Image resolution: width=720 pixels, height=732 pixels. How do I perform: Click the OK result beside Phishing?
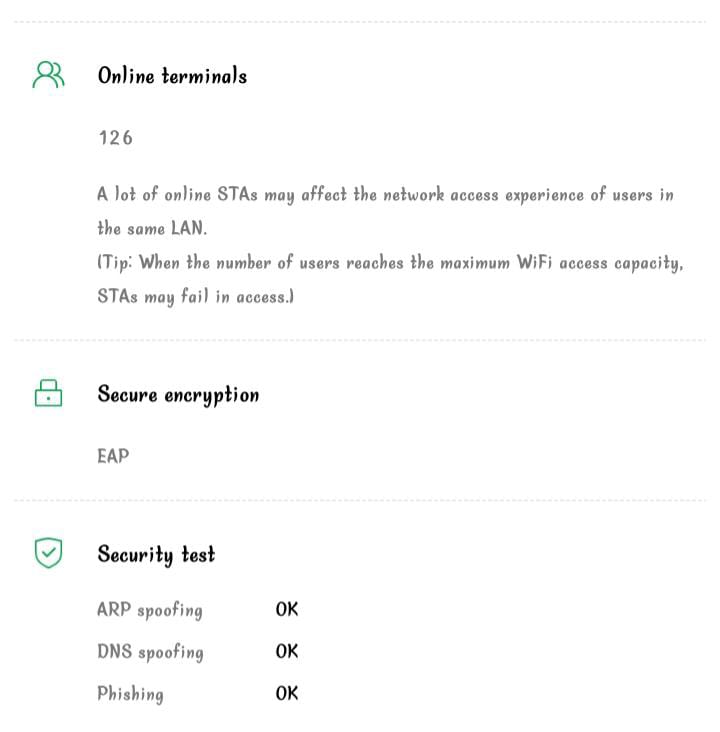click(x=287, y=694)
